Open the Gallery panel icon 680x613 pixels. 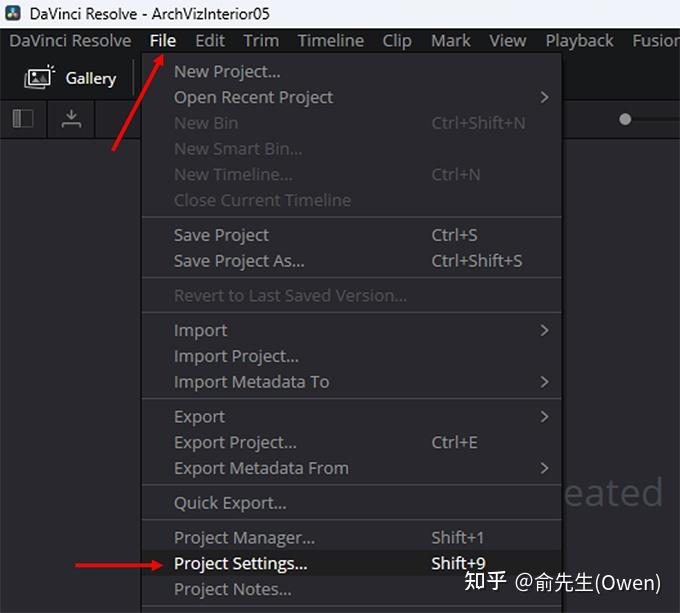tap(40, 78)
